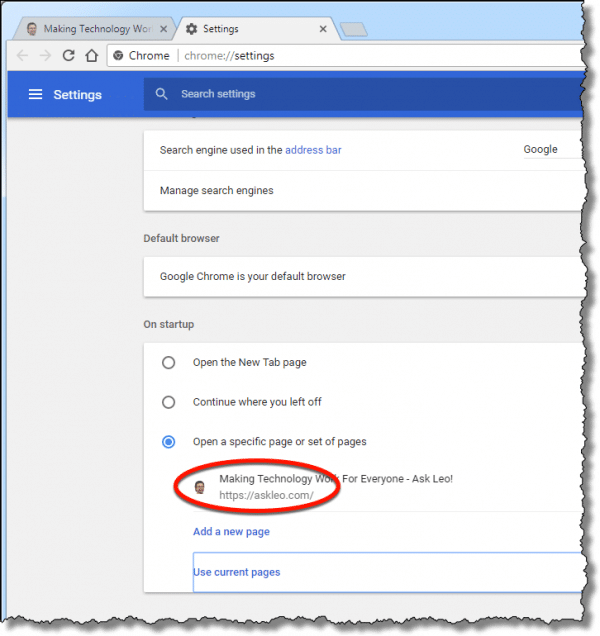
Task: Select Open the New Tab page
Action: click(168, 362)
